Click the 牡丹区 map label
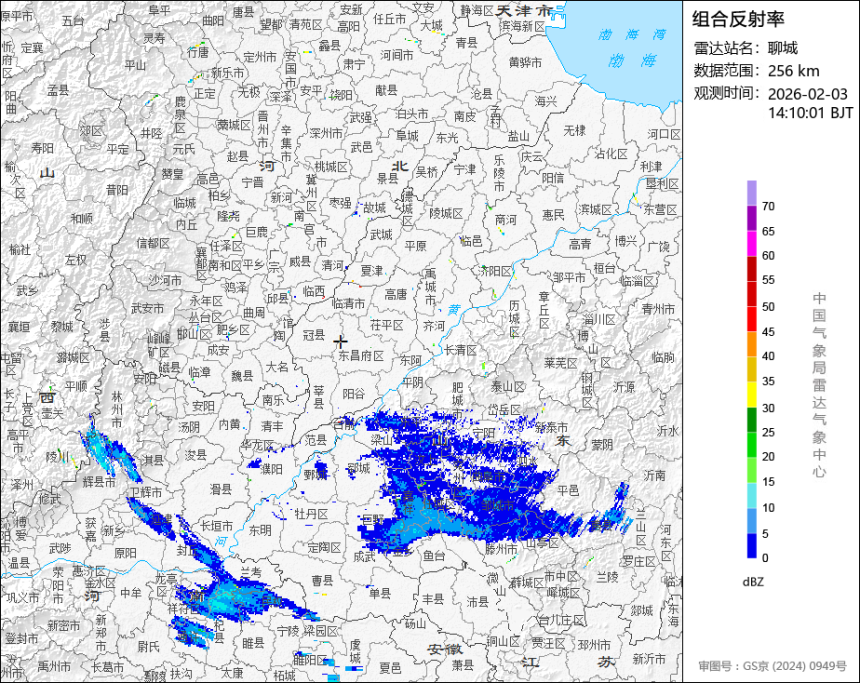 click(311, 513)
